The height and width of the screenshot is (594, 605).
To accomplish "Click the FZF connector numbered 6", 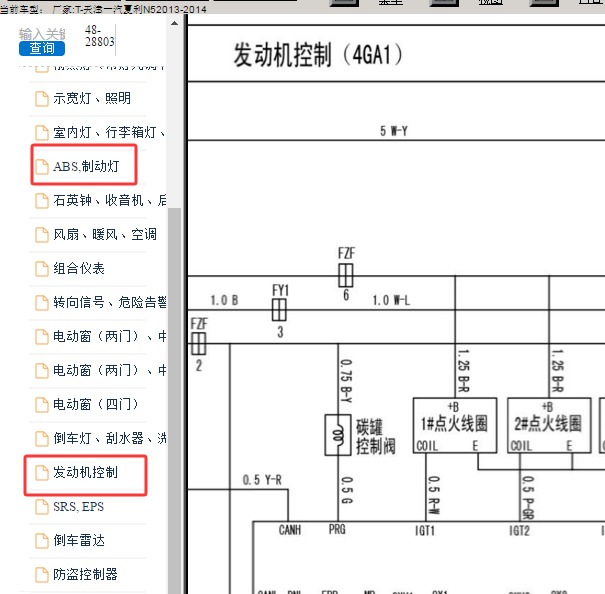I will click(346, 275).
